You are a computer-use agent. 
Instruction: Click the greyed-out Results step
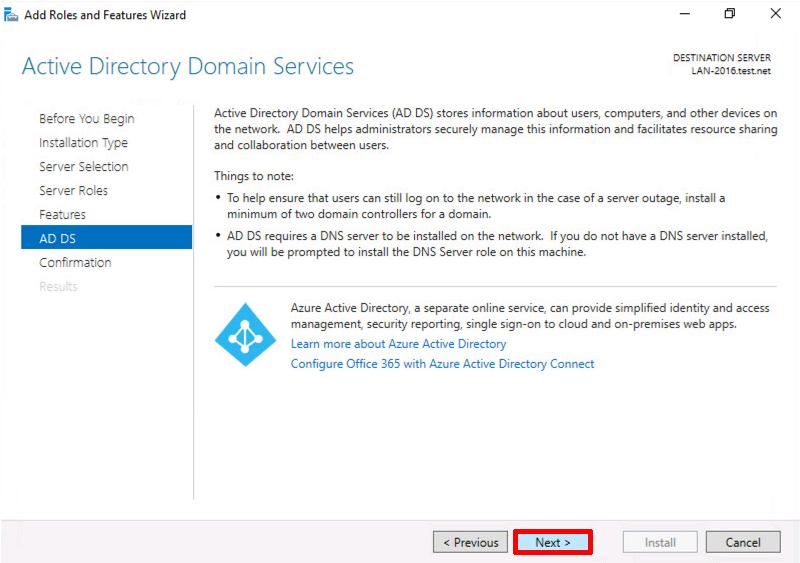click(x=58, y=286)
